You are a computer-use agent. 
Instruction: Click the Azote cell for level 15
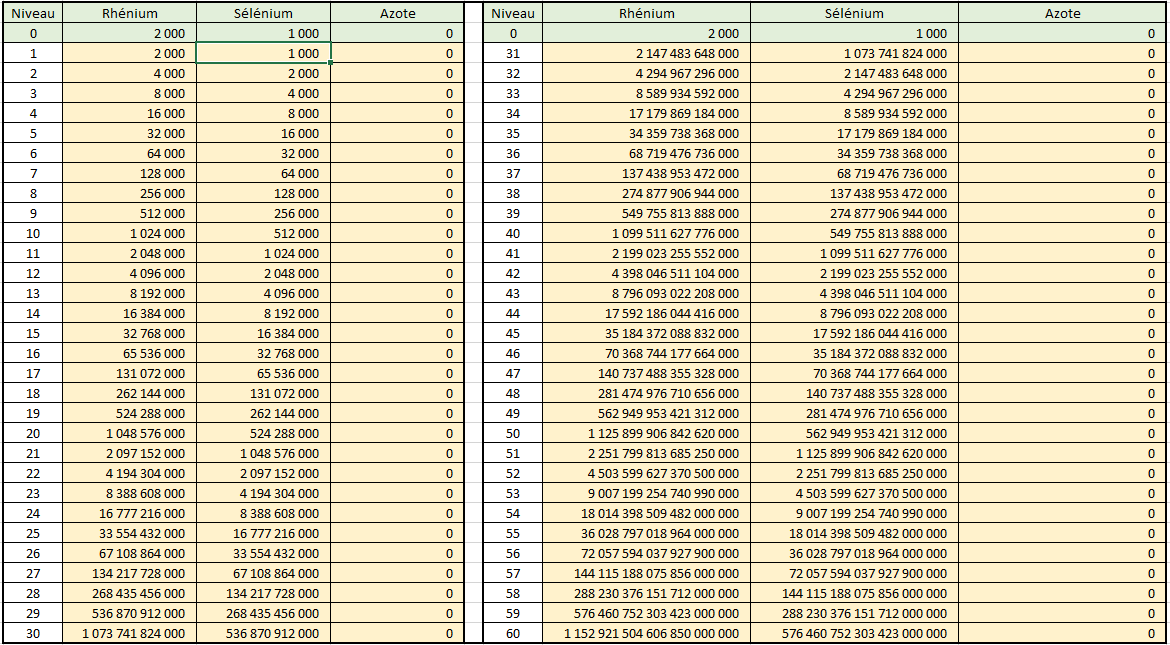(x=397, y=333)
